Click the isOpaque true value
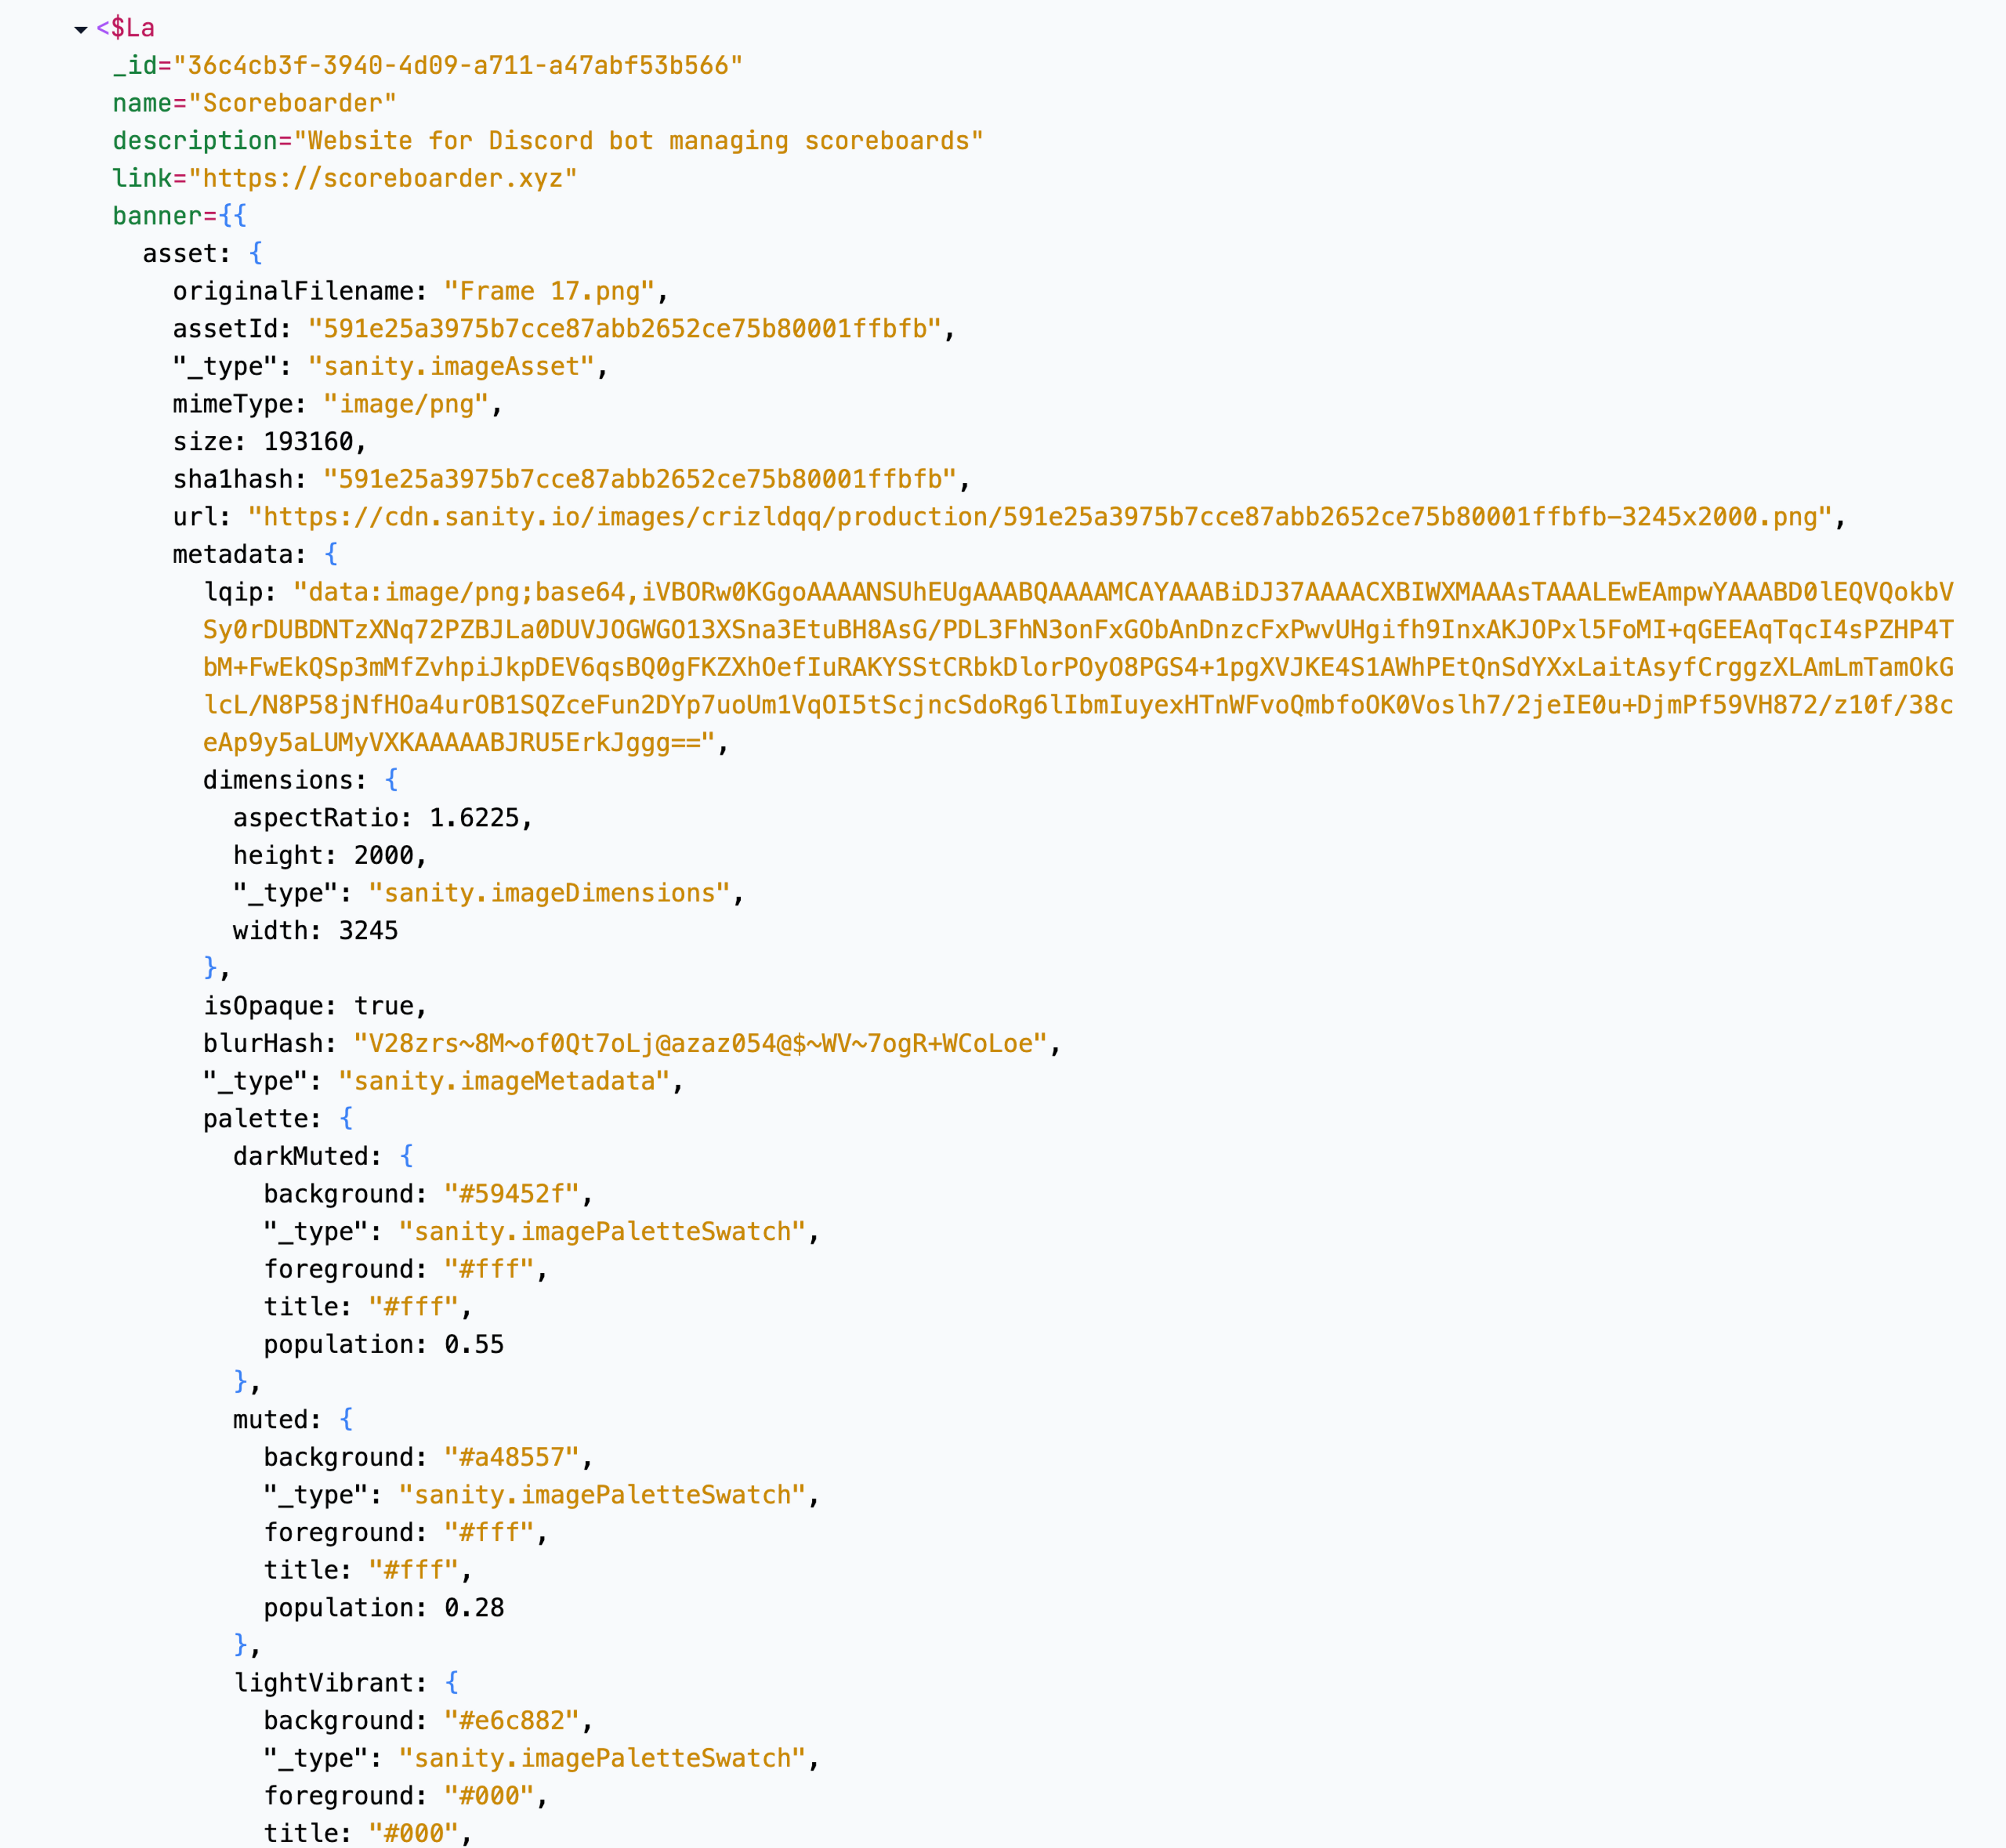 tap(384, 1006)
